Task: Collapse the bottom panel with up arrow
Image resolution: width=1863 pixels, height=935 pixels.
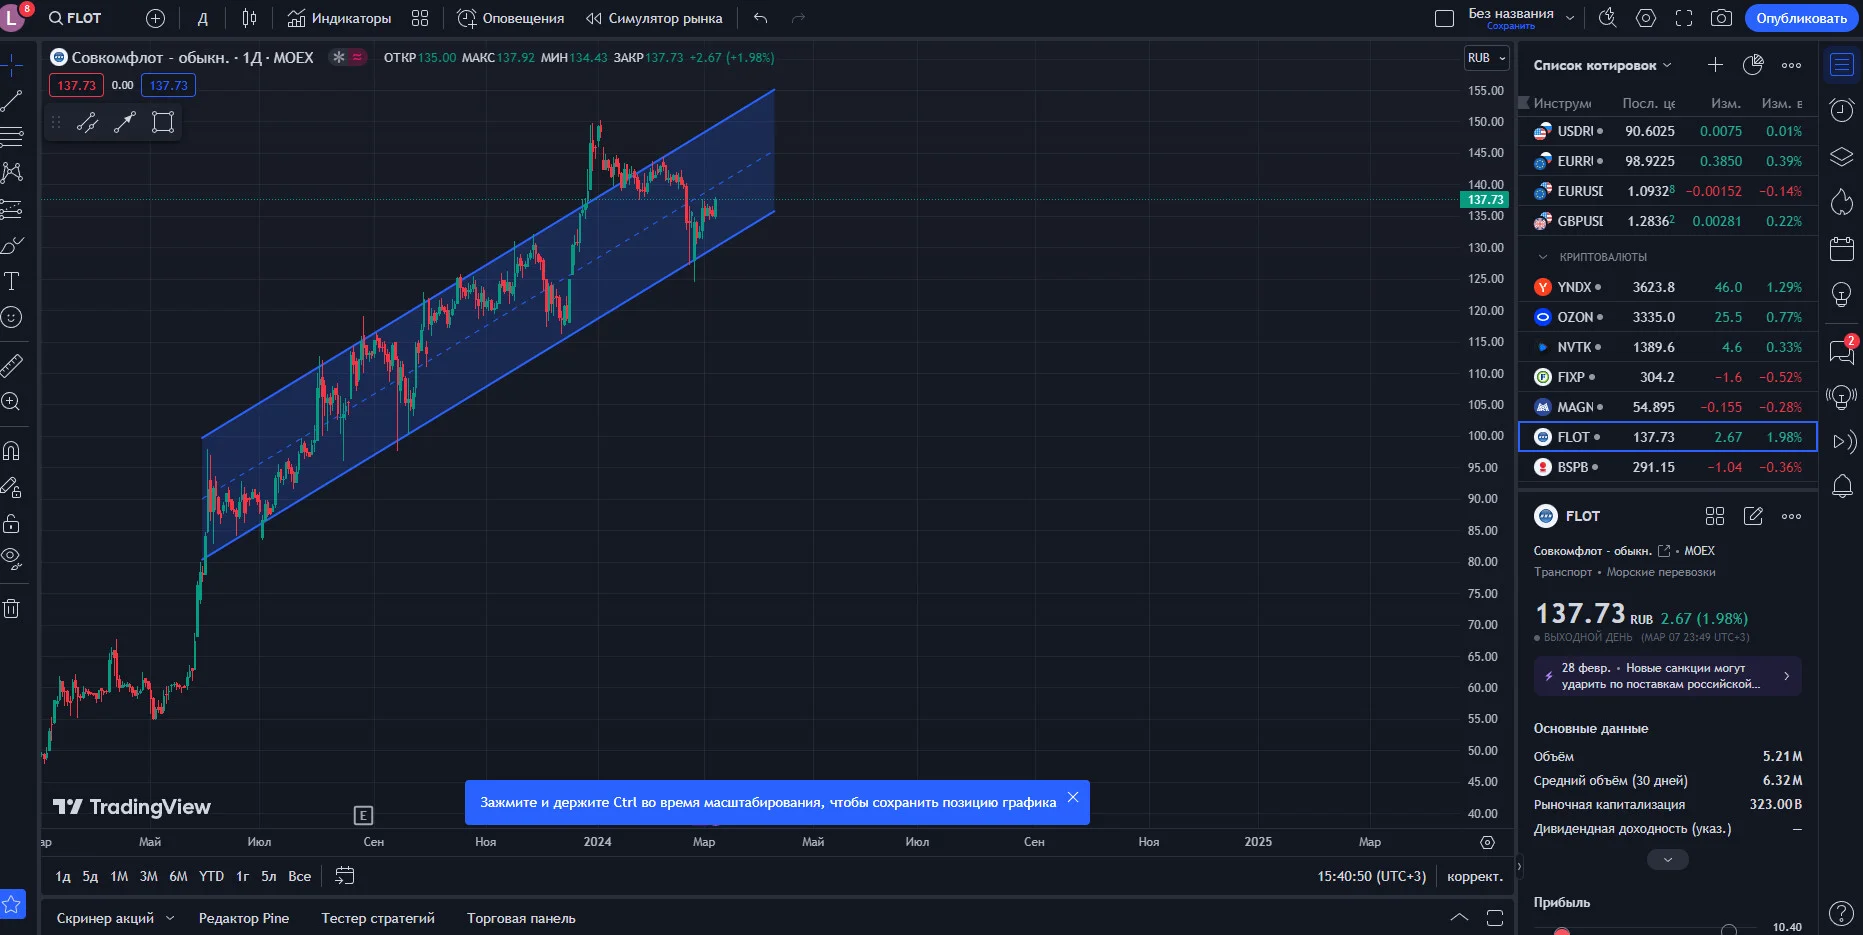Action: (x=1459, y=918)
